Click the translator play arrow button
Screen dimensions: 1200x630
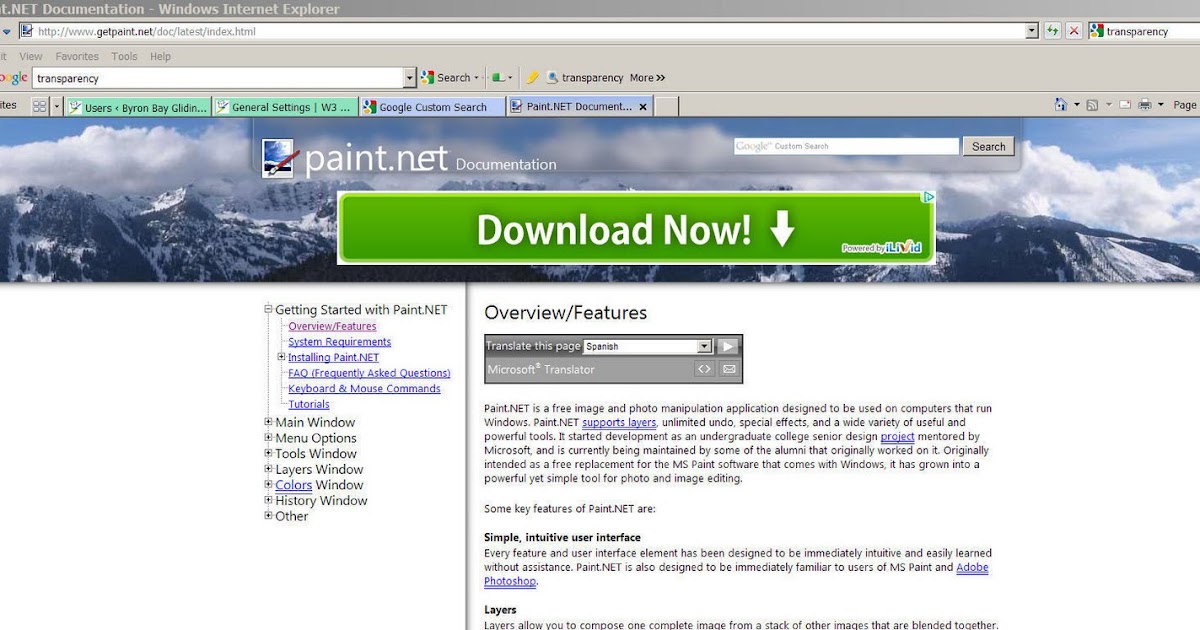point(728,346)
